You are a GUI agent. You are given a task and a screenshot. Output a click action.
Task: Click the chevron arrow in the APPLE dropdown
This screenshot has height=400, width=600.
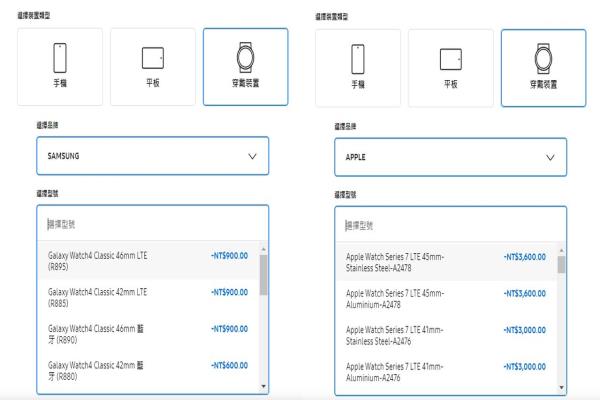(550, 157)
